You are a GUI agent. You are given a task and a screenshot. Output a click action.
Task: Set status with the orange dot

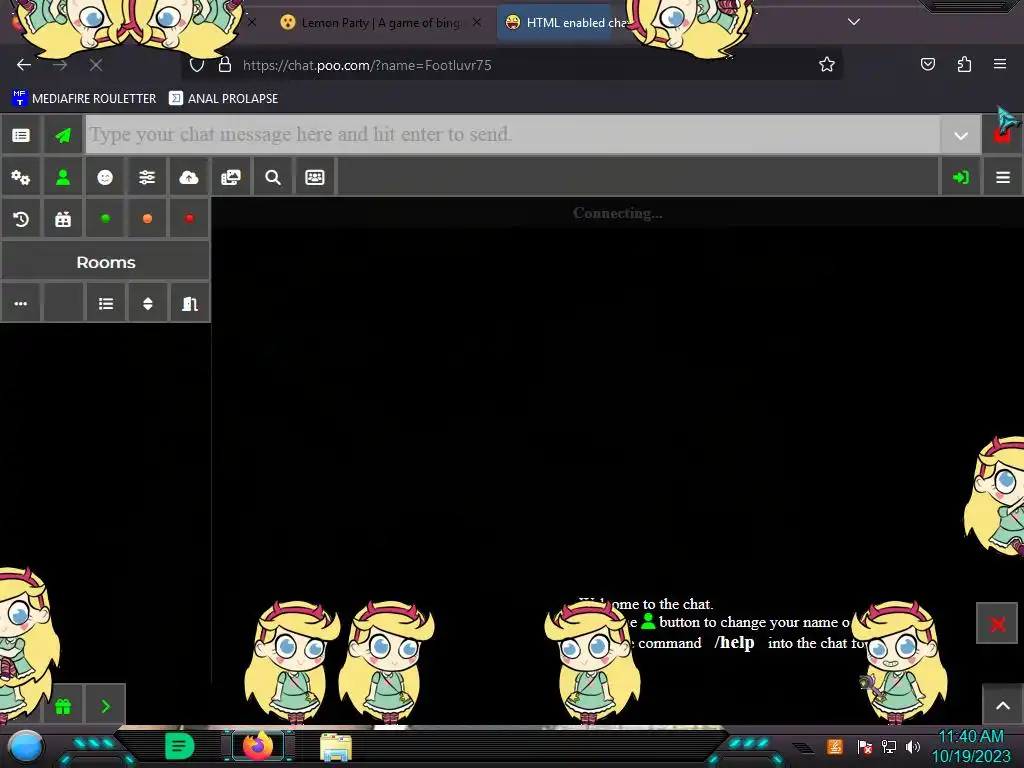click(147, 219)
